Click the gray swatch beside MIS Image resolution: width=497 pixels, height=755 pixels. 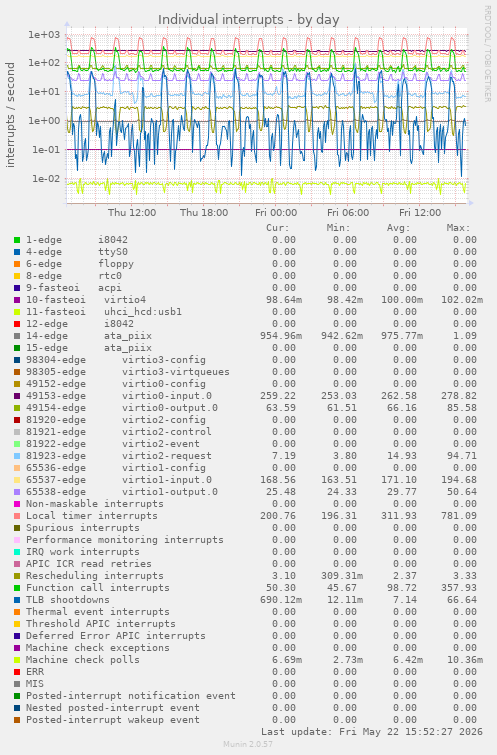(17, 684)
